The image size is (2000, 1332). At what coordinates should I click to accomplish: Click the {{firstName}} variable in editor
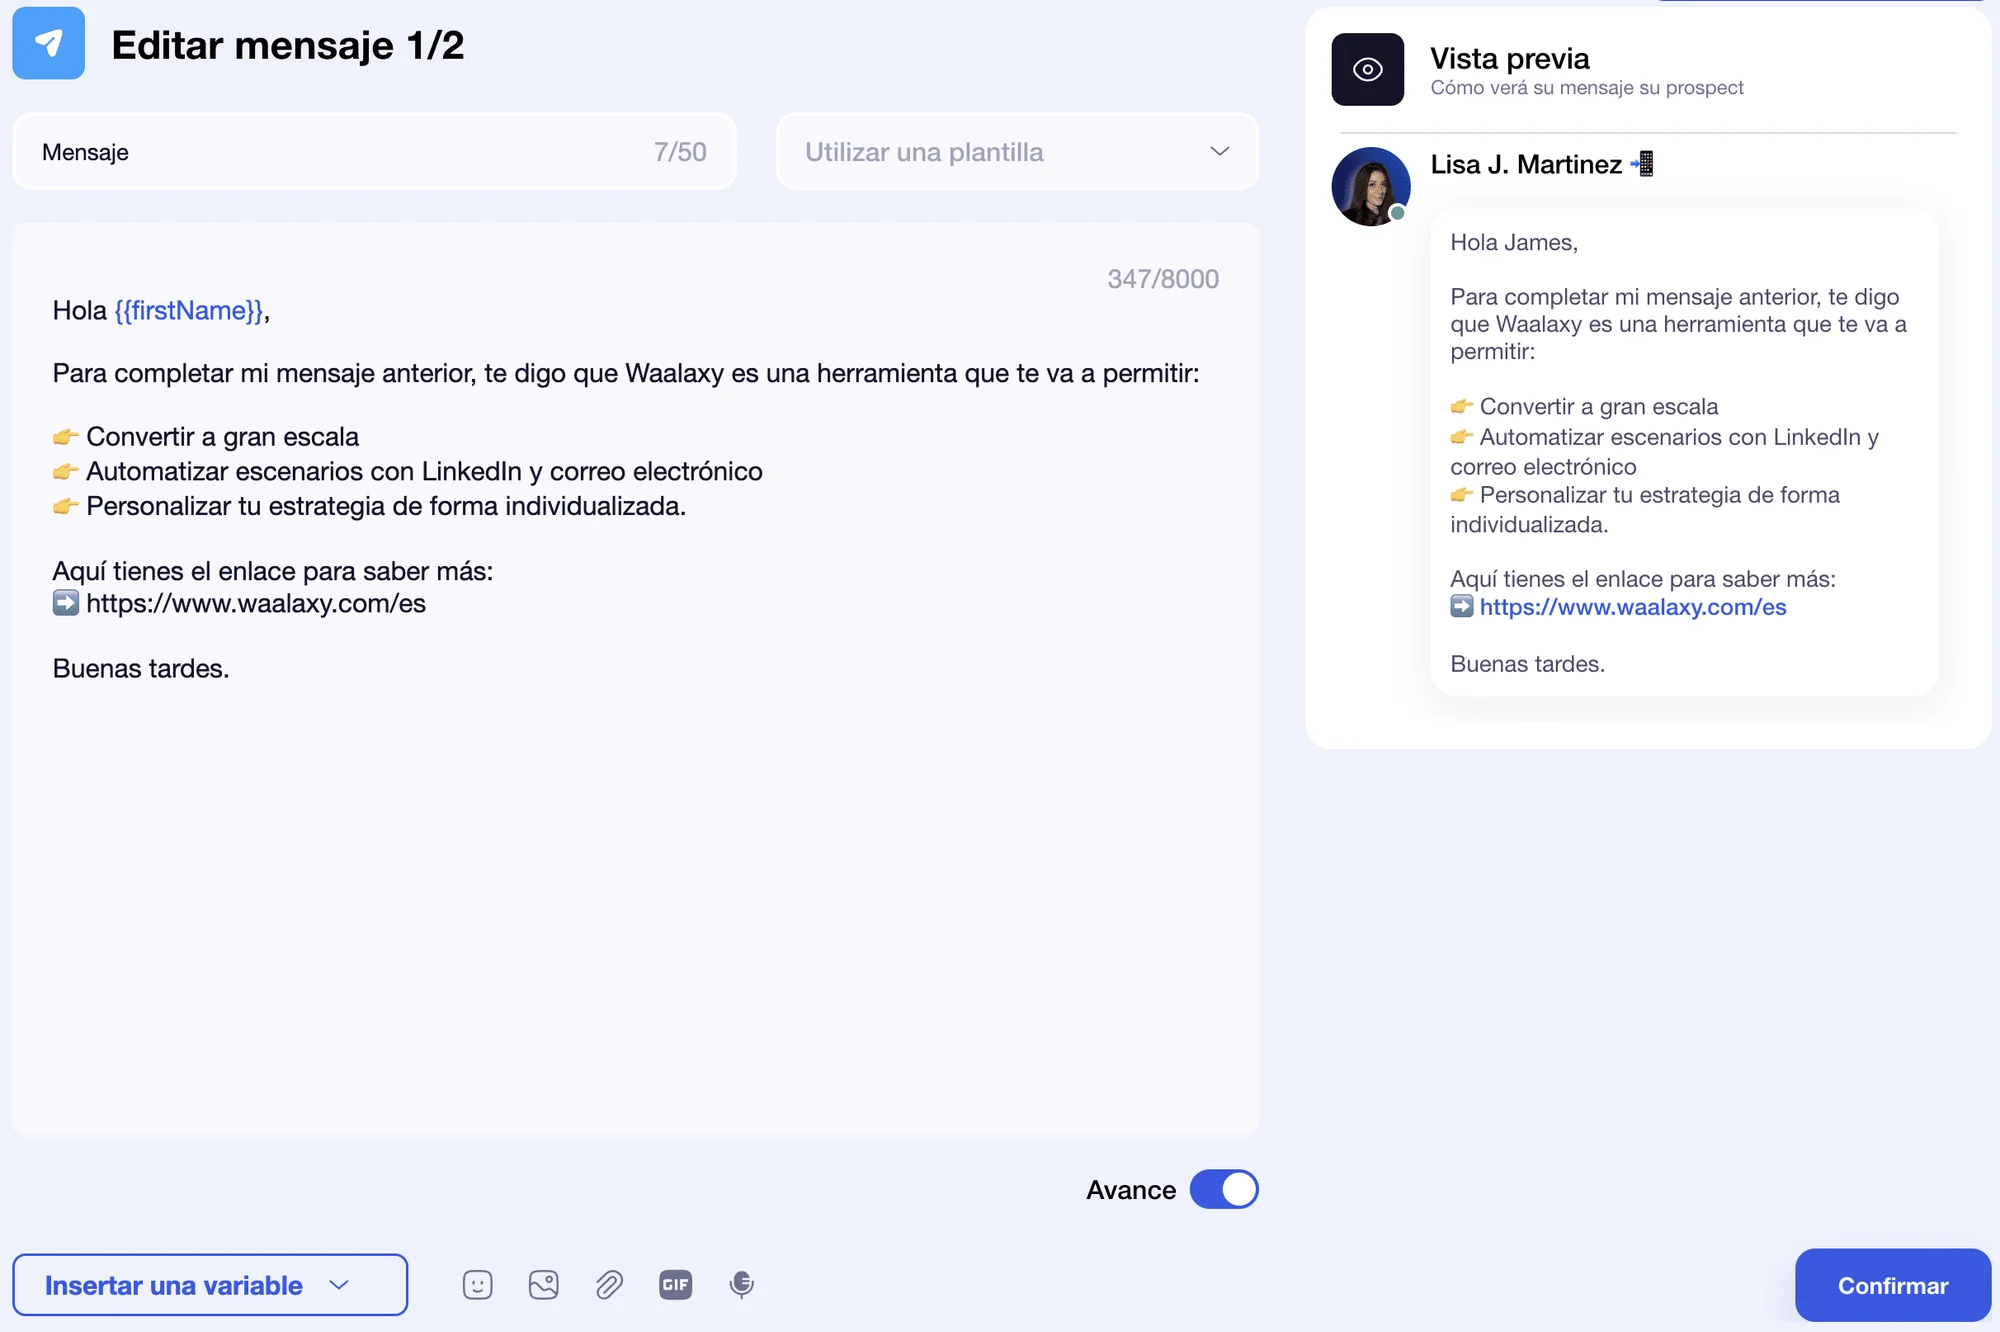tap(189, 311)
